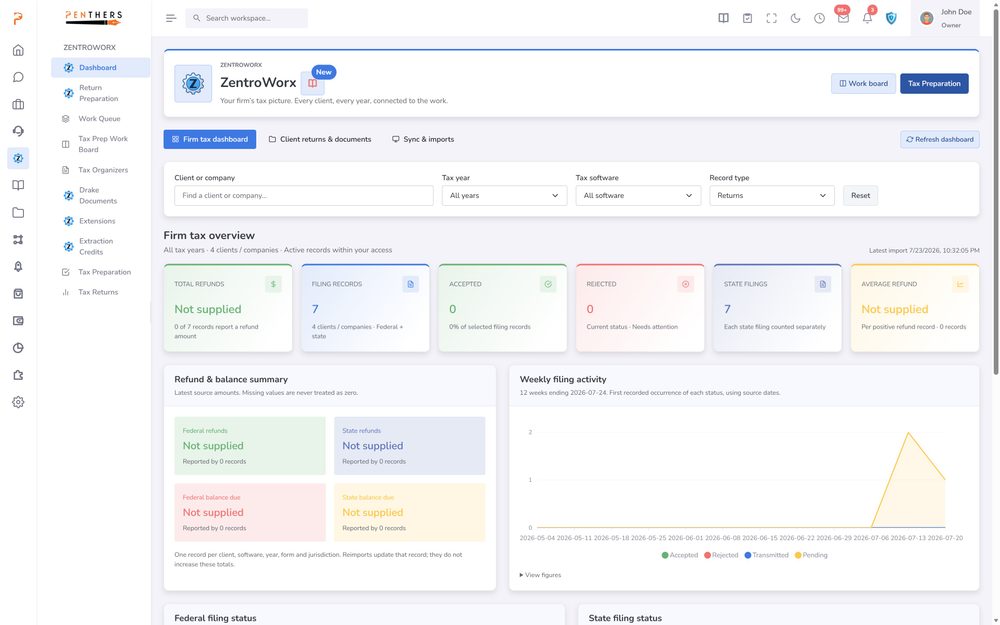
Task: Click the mail icon with the 99+ badge
Action: coord(843,18)
